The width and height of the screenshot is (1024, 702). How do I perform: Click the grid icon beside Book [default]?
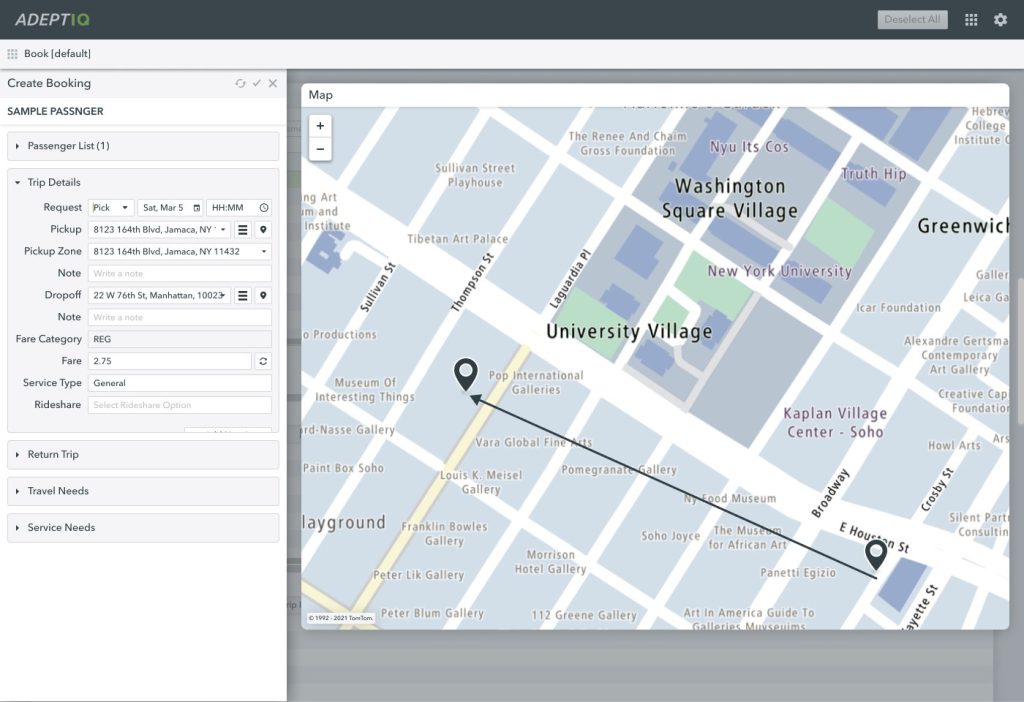pyautogui.click(x=14, y=53)
